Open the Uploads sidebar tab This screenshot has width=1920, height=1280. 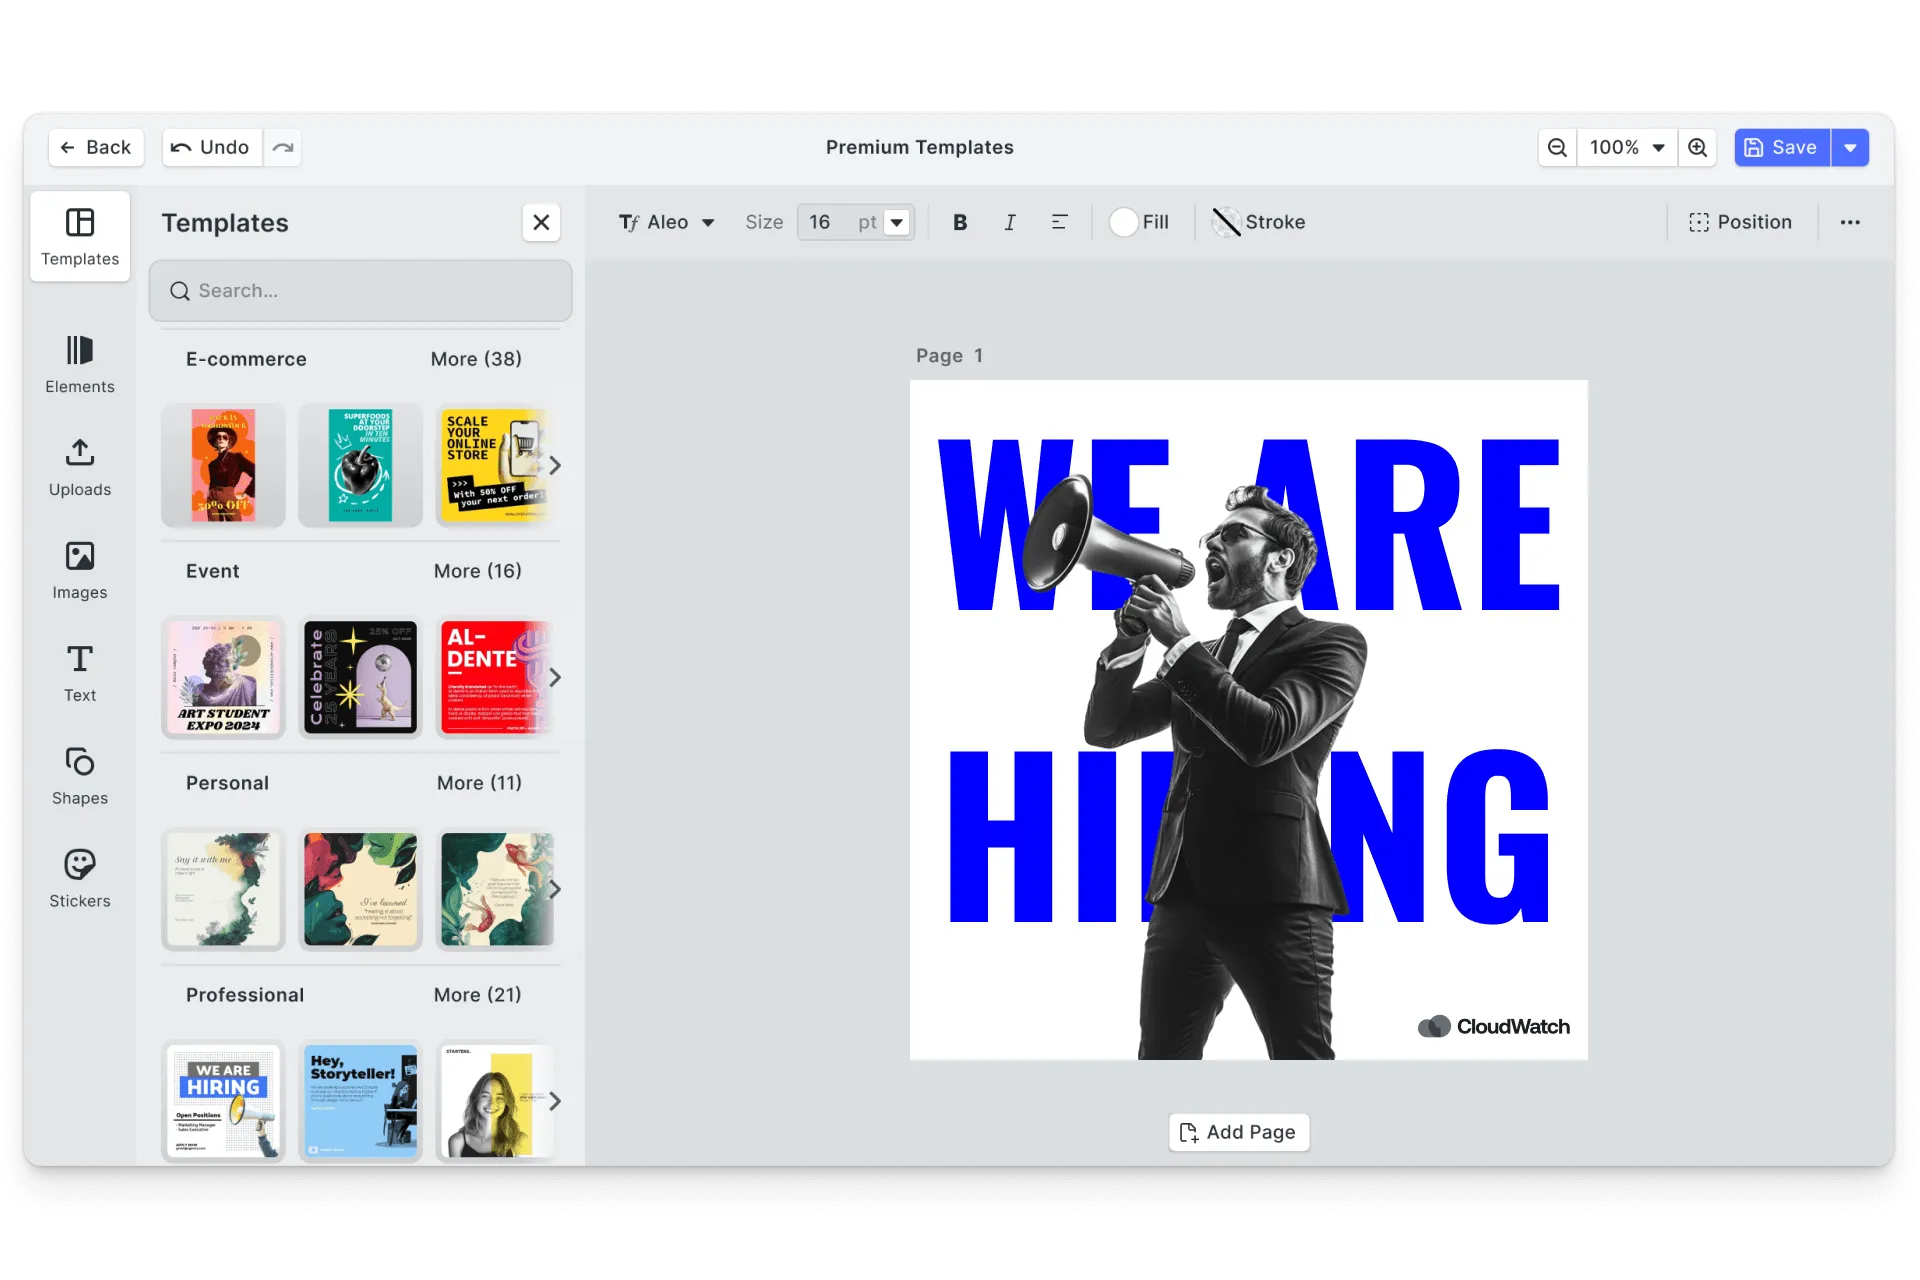(80, 467)
